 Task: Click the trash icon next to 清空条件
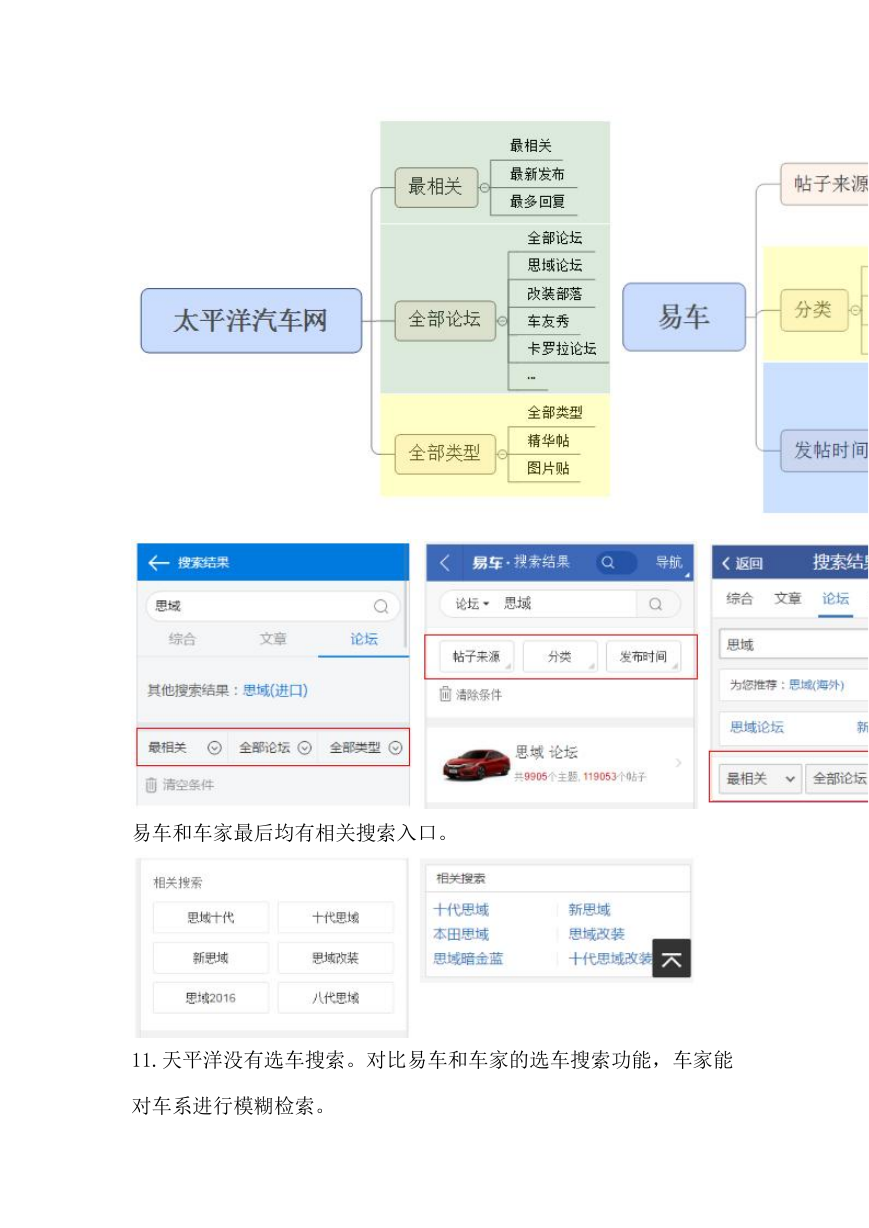point(151,785)
